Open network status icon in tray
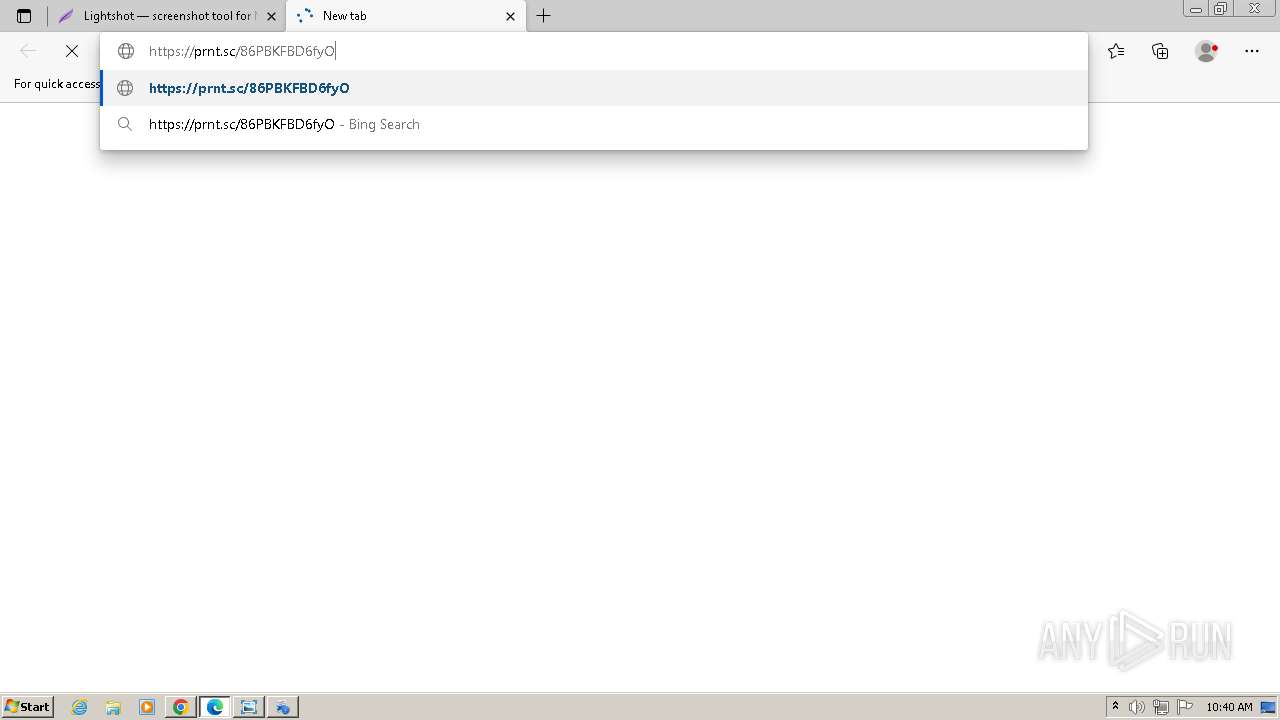1280x720 pixels. [x=1161, y=707]
